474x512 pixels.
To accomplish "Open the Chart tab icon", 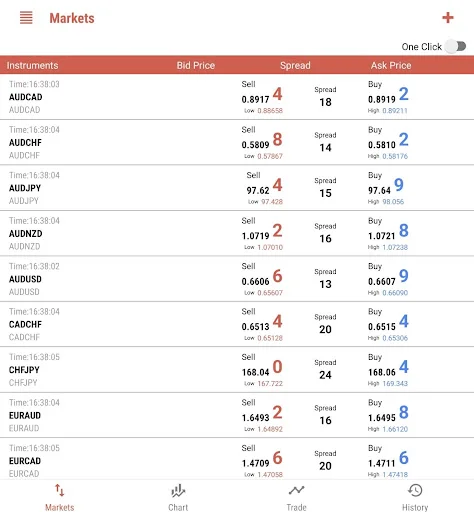I will [178, 491].
